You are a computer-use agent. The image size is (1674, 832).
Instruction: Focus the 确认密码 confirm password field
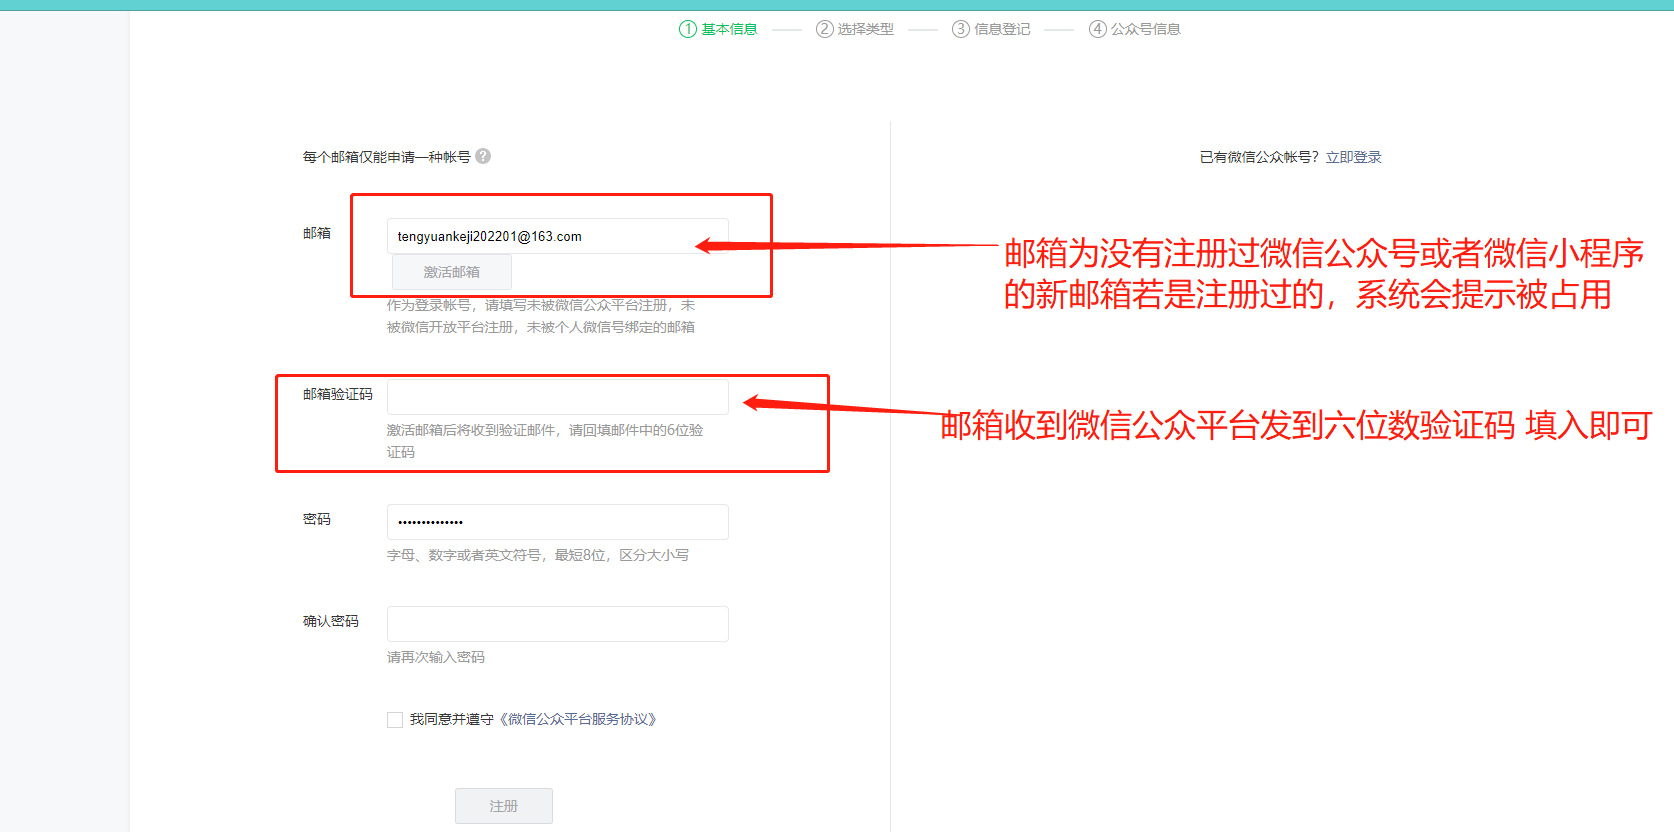(x=557, y=624)
